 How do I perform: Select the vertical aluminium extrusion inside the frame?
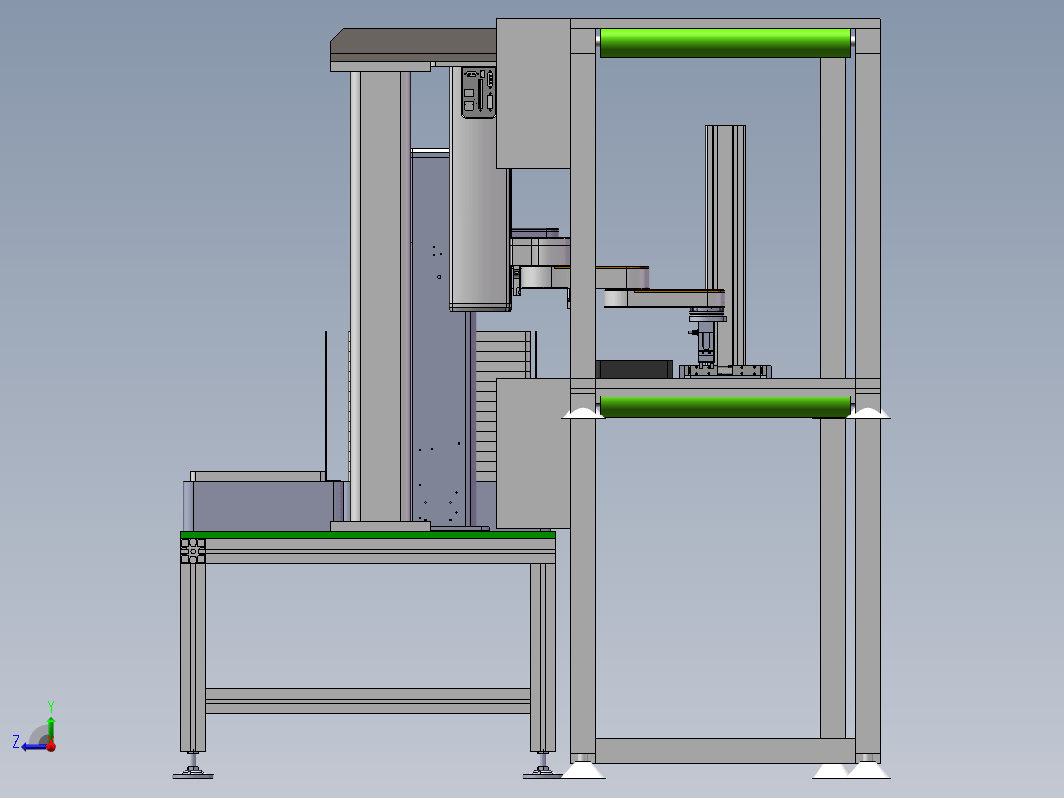point(725,246)
